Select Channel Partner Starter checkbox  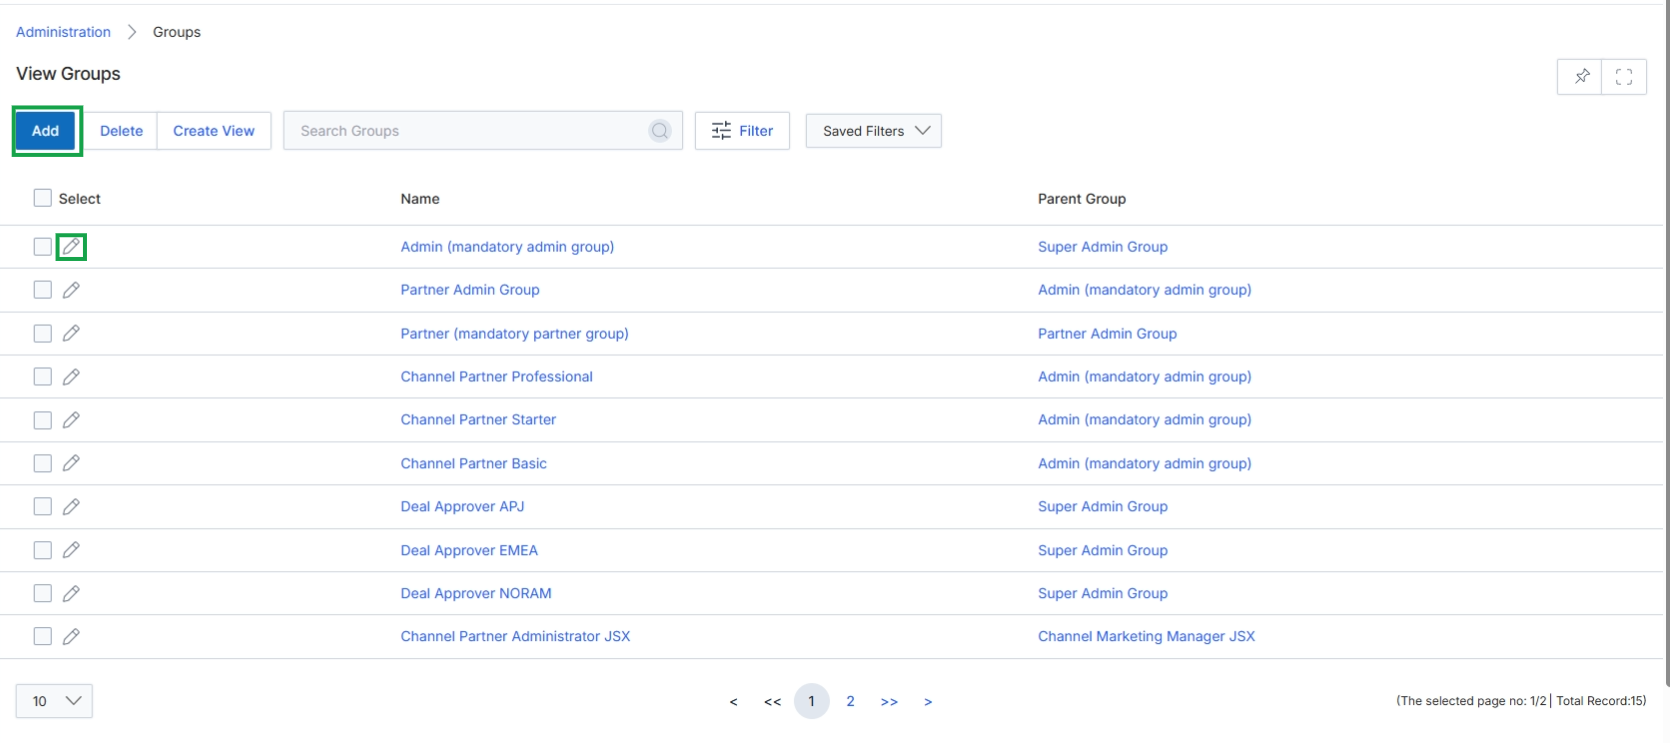[x=42, y=420]
